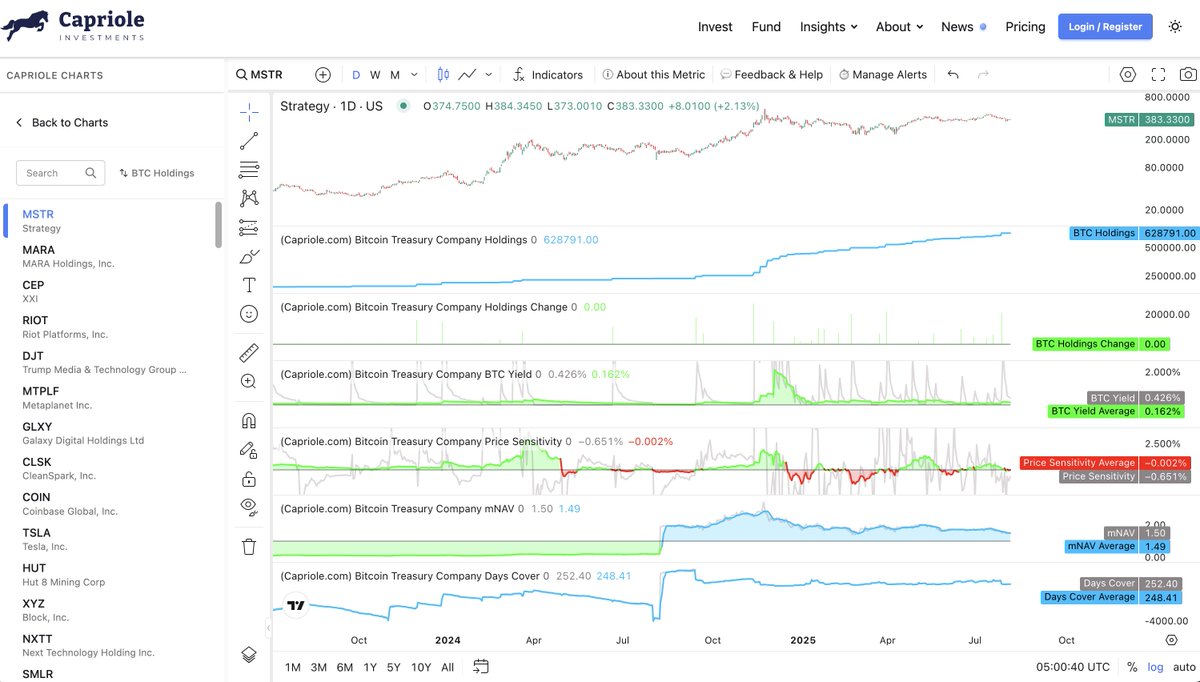Switch the price scale to log
Image resolution: width=1200 pixels, height=682 pixels.
[1155, 666]
